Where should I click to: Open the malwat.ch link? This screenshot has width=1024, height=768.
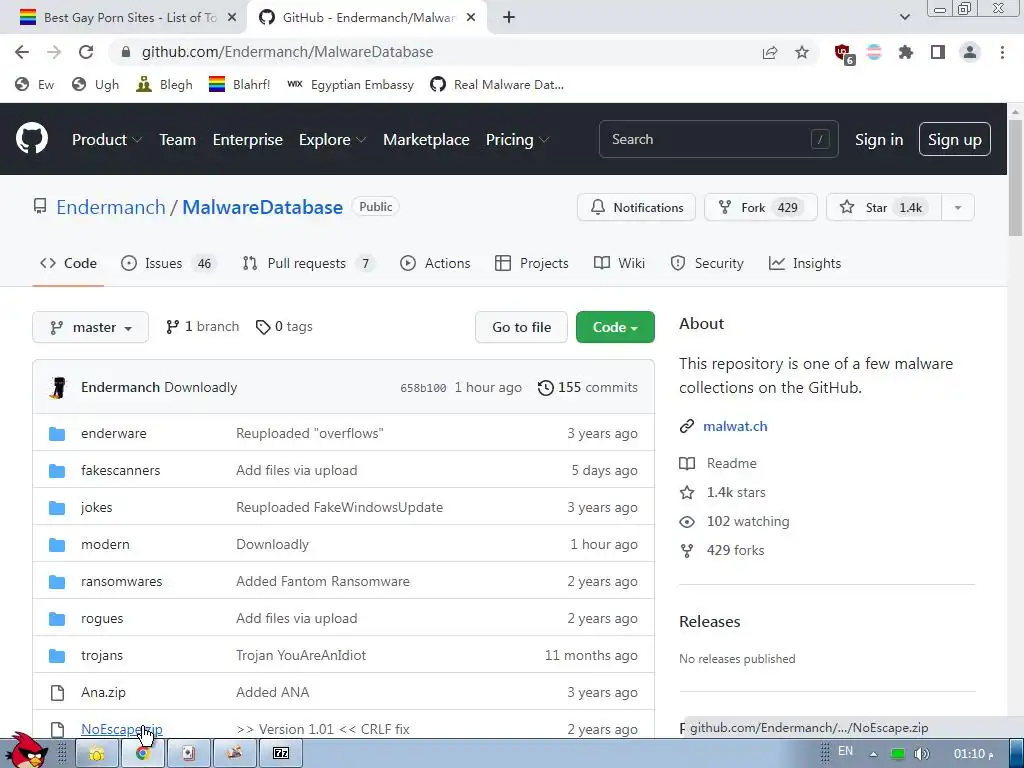[x=735, y=426]
